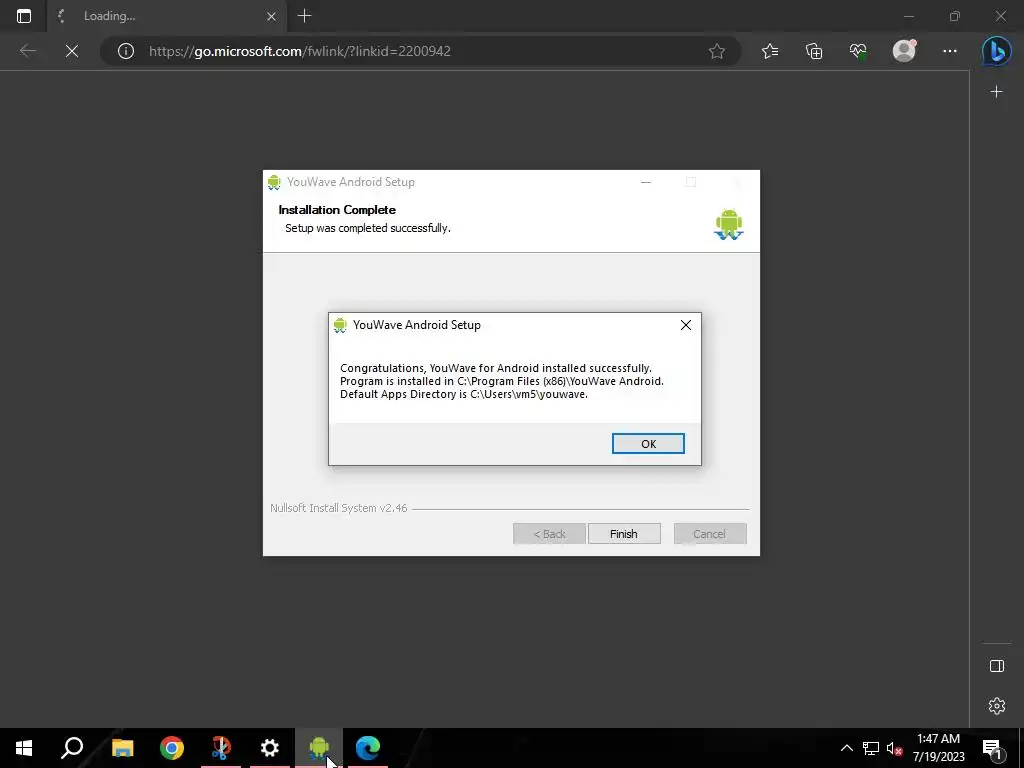This screenshot has height=768, width=1024.
Task: Open Windows search on taskbar
Action: click(x=72, y=748)
